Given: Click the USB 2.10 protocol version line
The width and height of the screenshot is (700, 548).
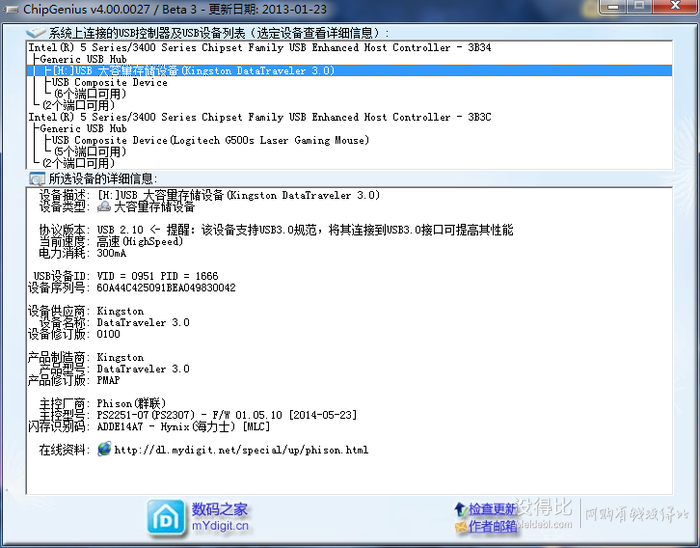Looking at the screenshot, I should [305, 230].
